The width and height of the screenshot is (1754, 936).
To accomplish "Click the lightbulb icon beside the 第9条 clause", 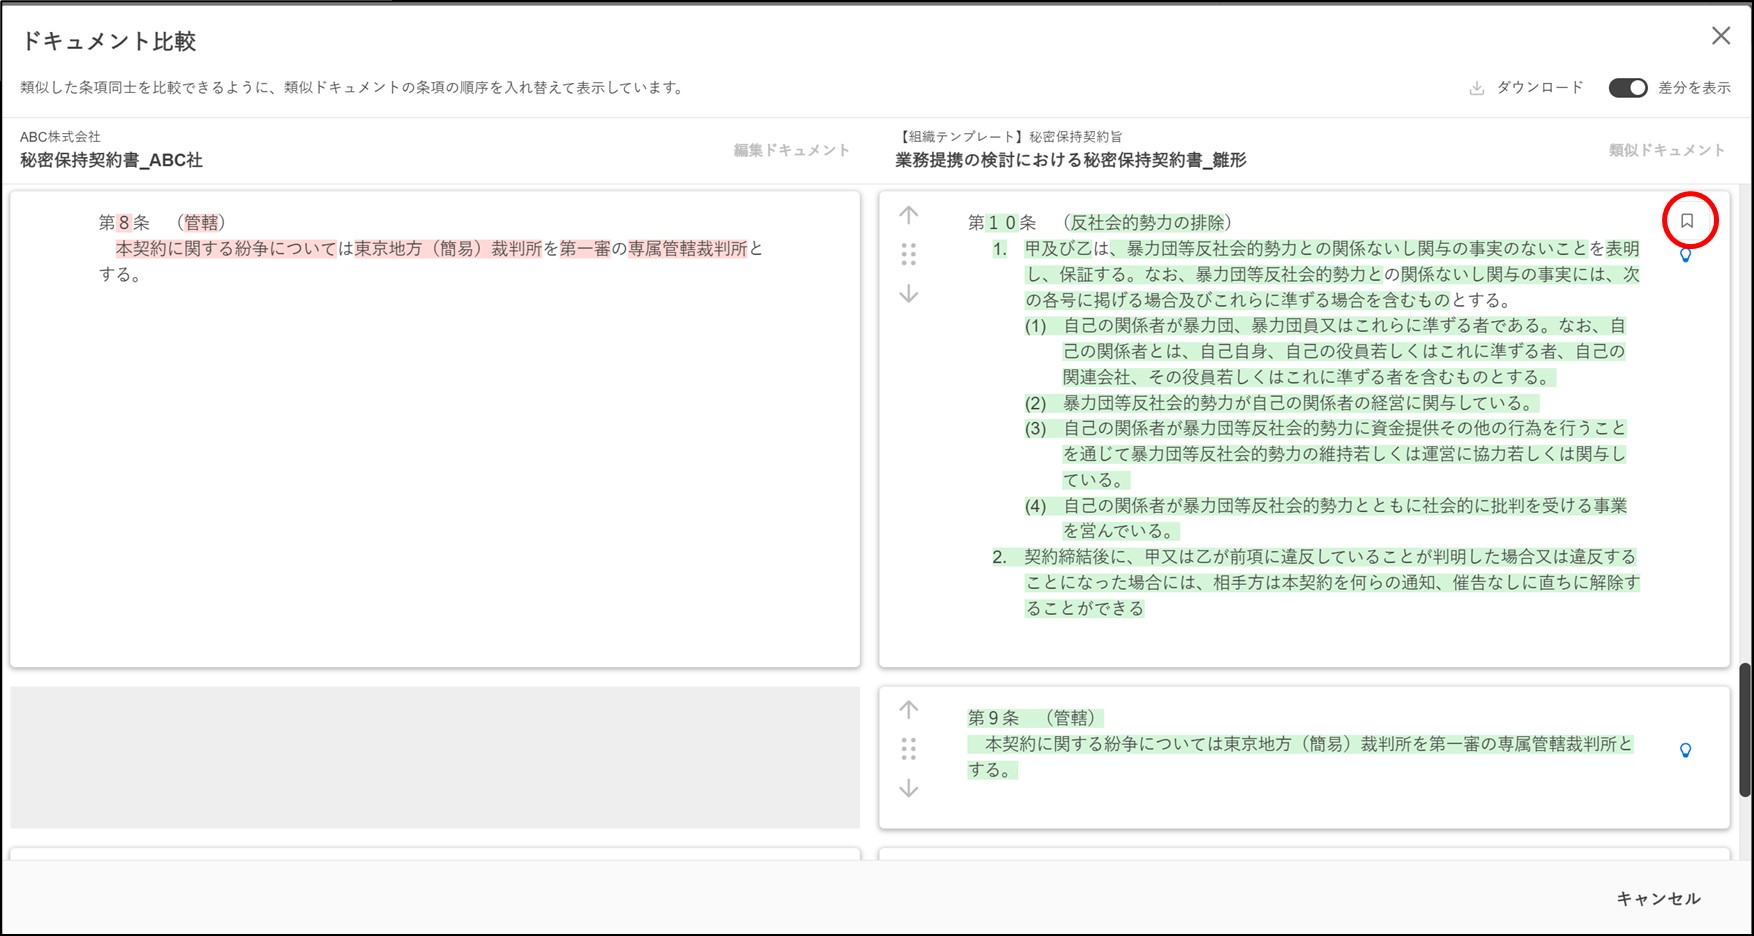I will 1685,751.
